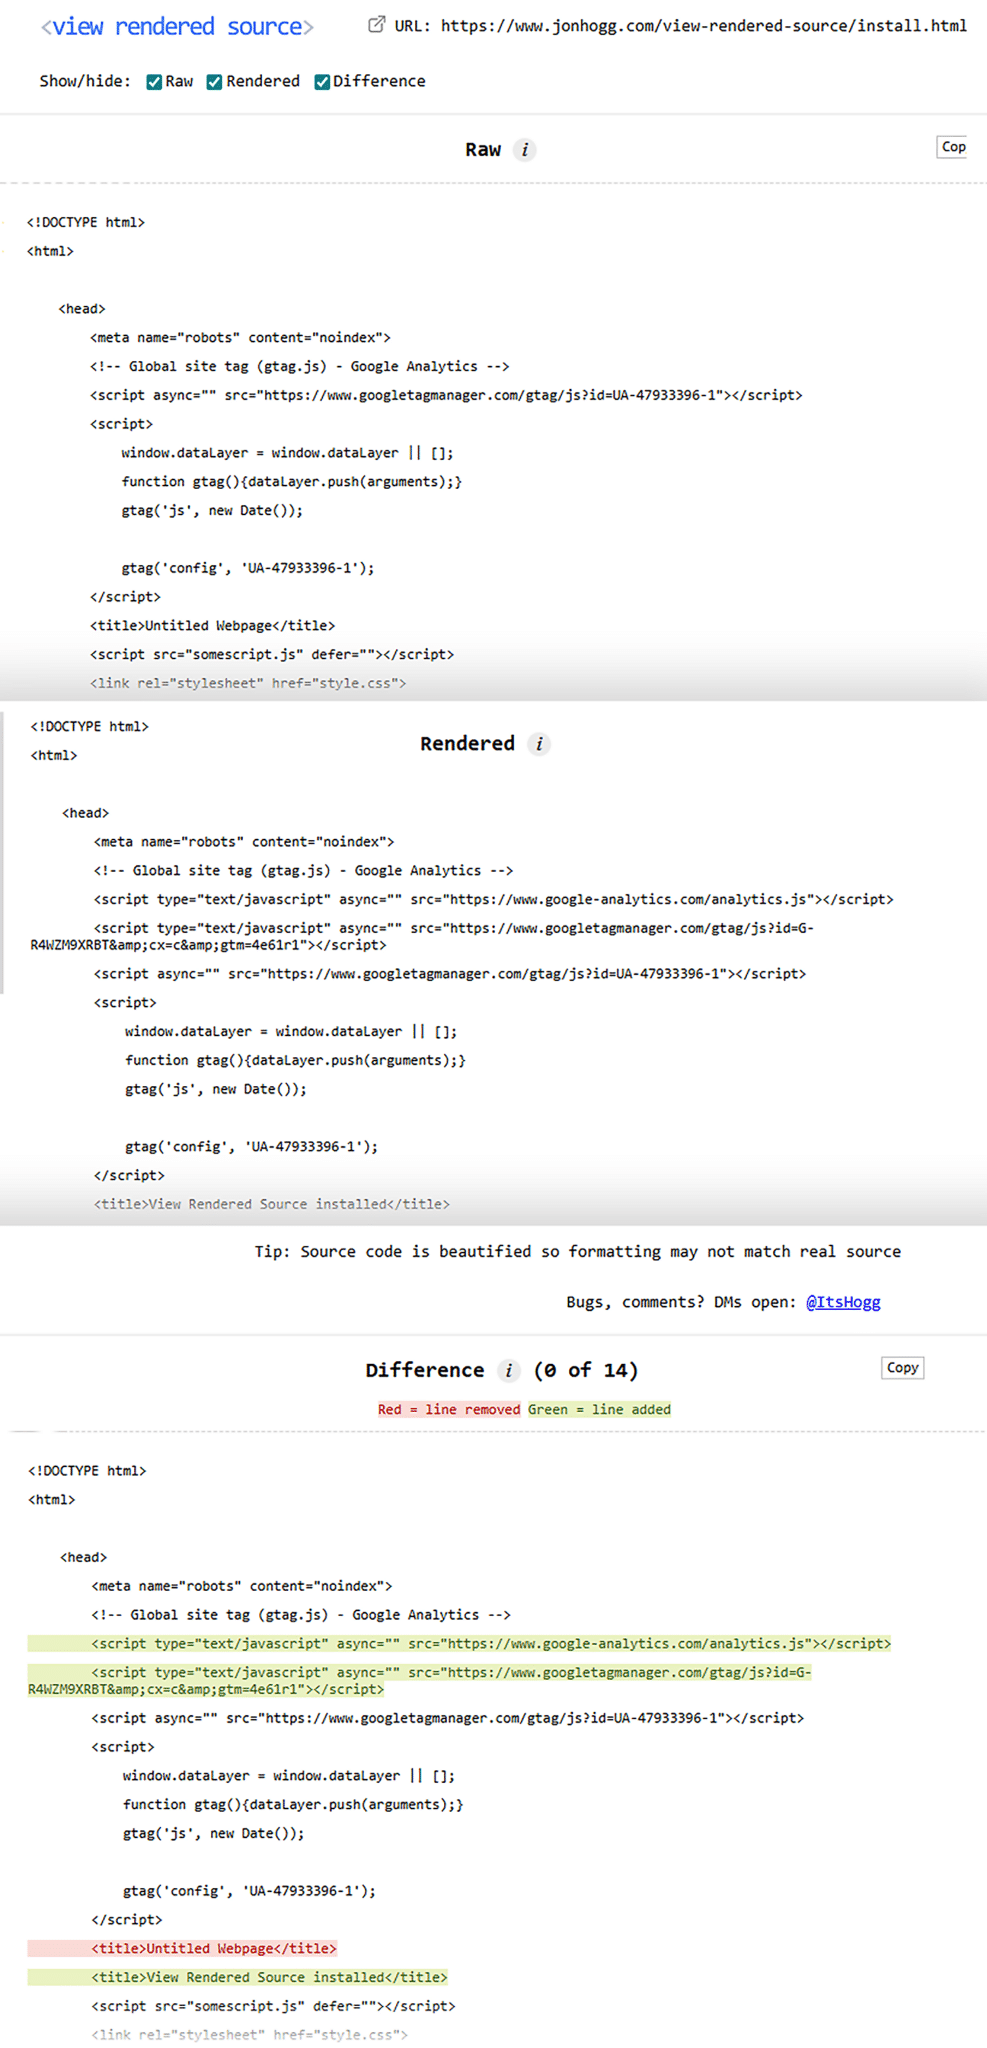Uncheck the Raw checkbox
The width and height of the screenshot is (987, 2048).
coord(154,82)
